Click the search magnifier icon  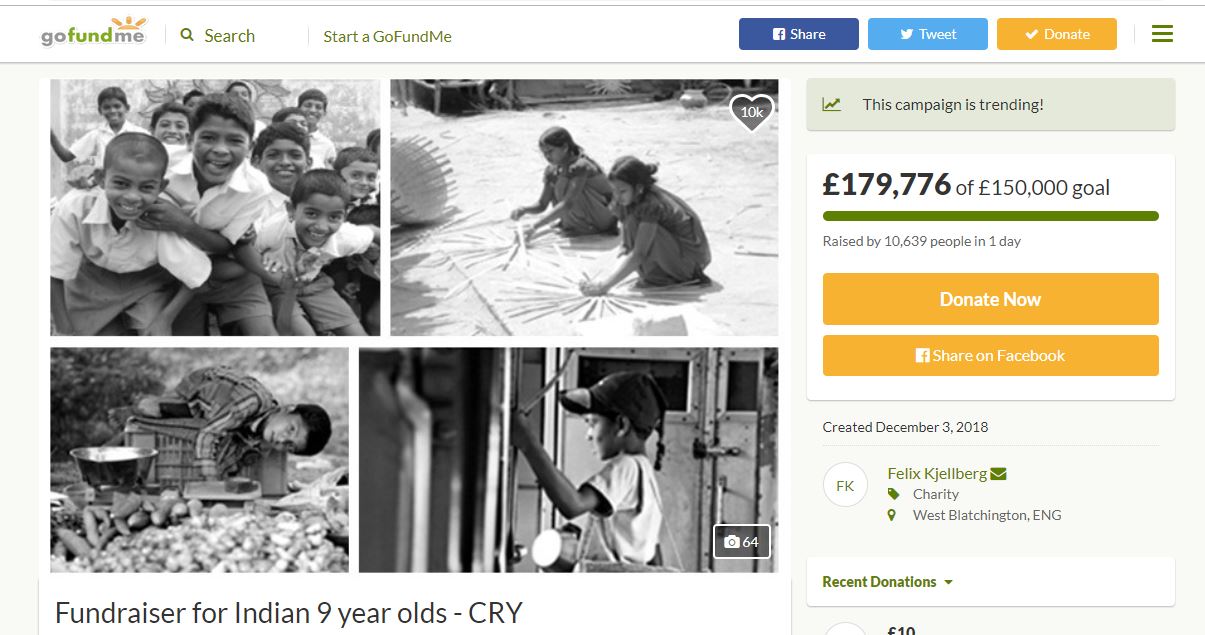click(x=187, y=35)
